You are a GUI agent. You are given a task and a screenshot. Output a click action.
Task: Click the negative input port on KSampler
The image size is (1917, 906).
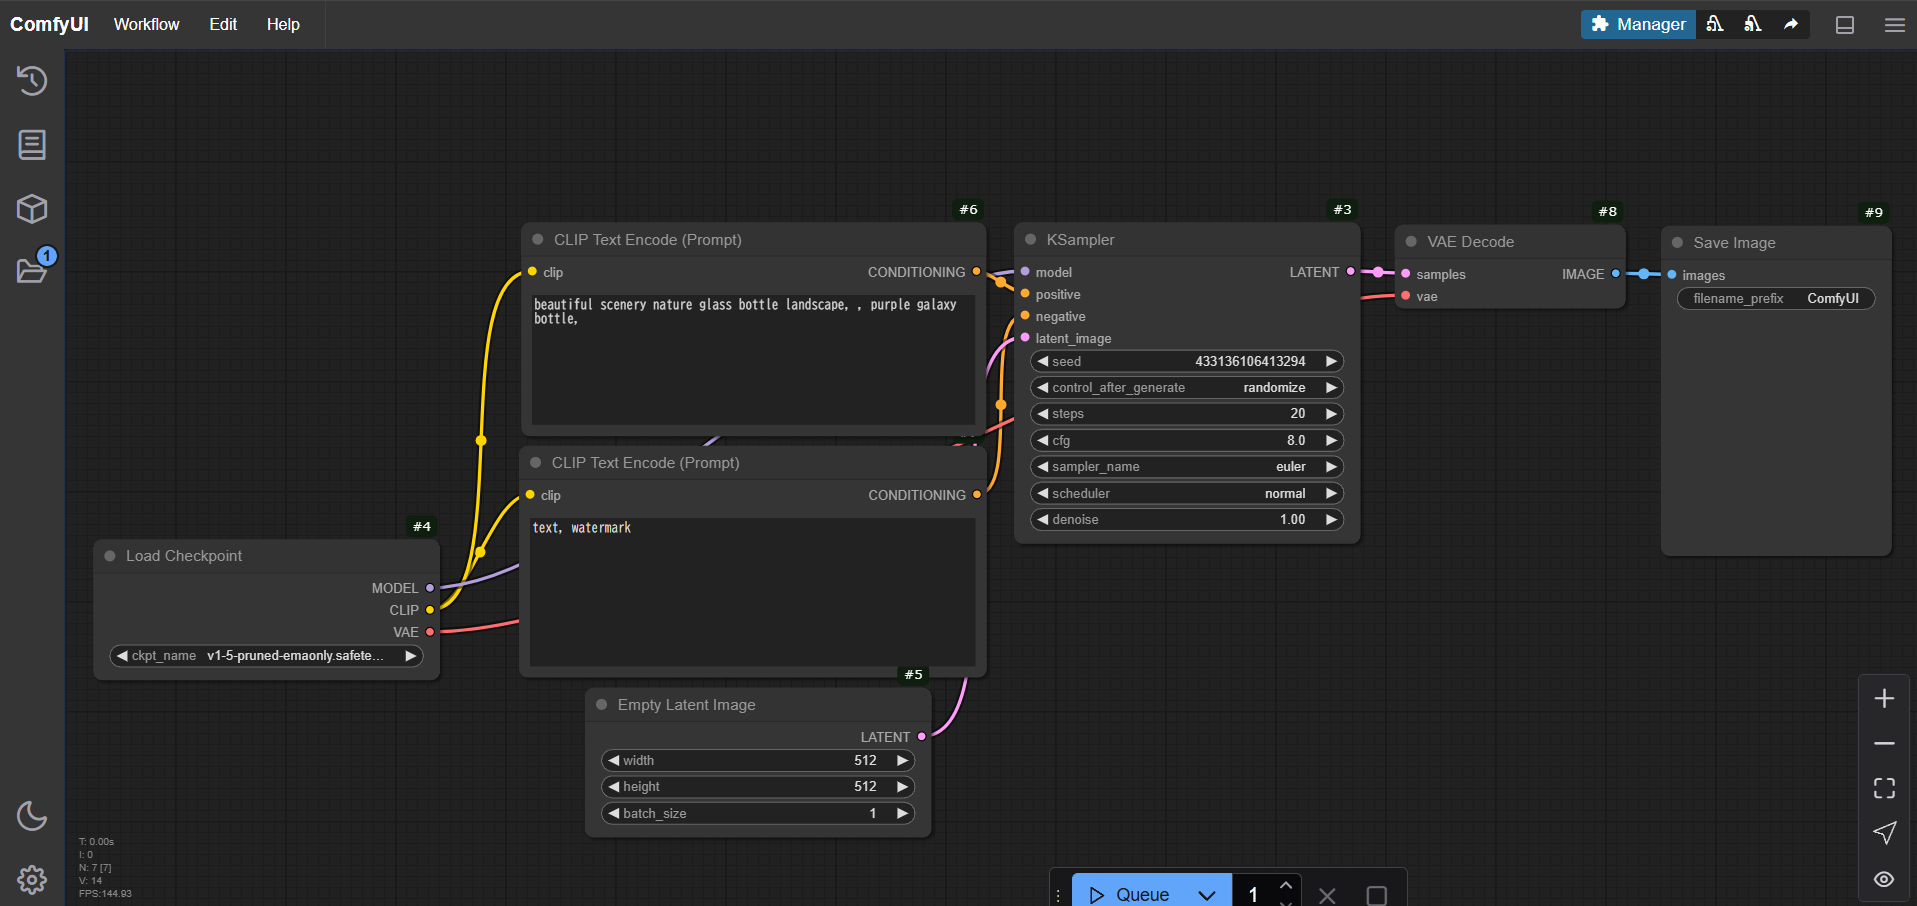pos(1025,316)
